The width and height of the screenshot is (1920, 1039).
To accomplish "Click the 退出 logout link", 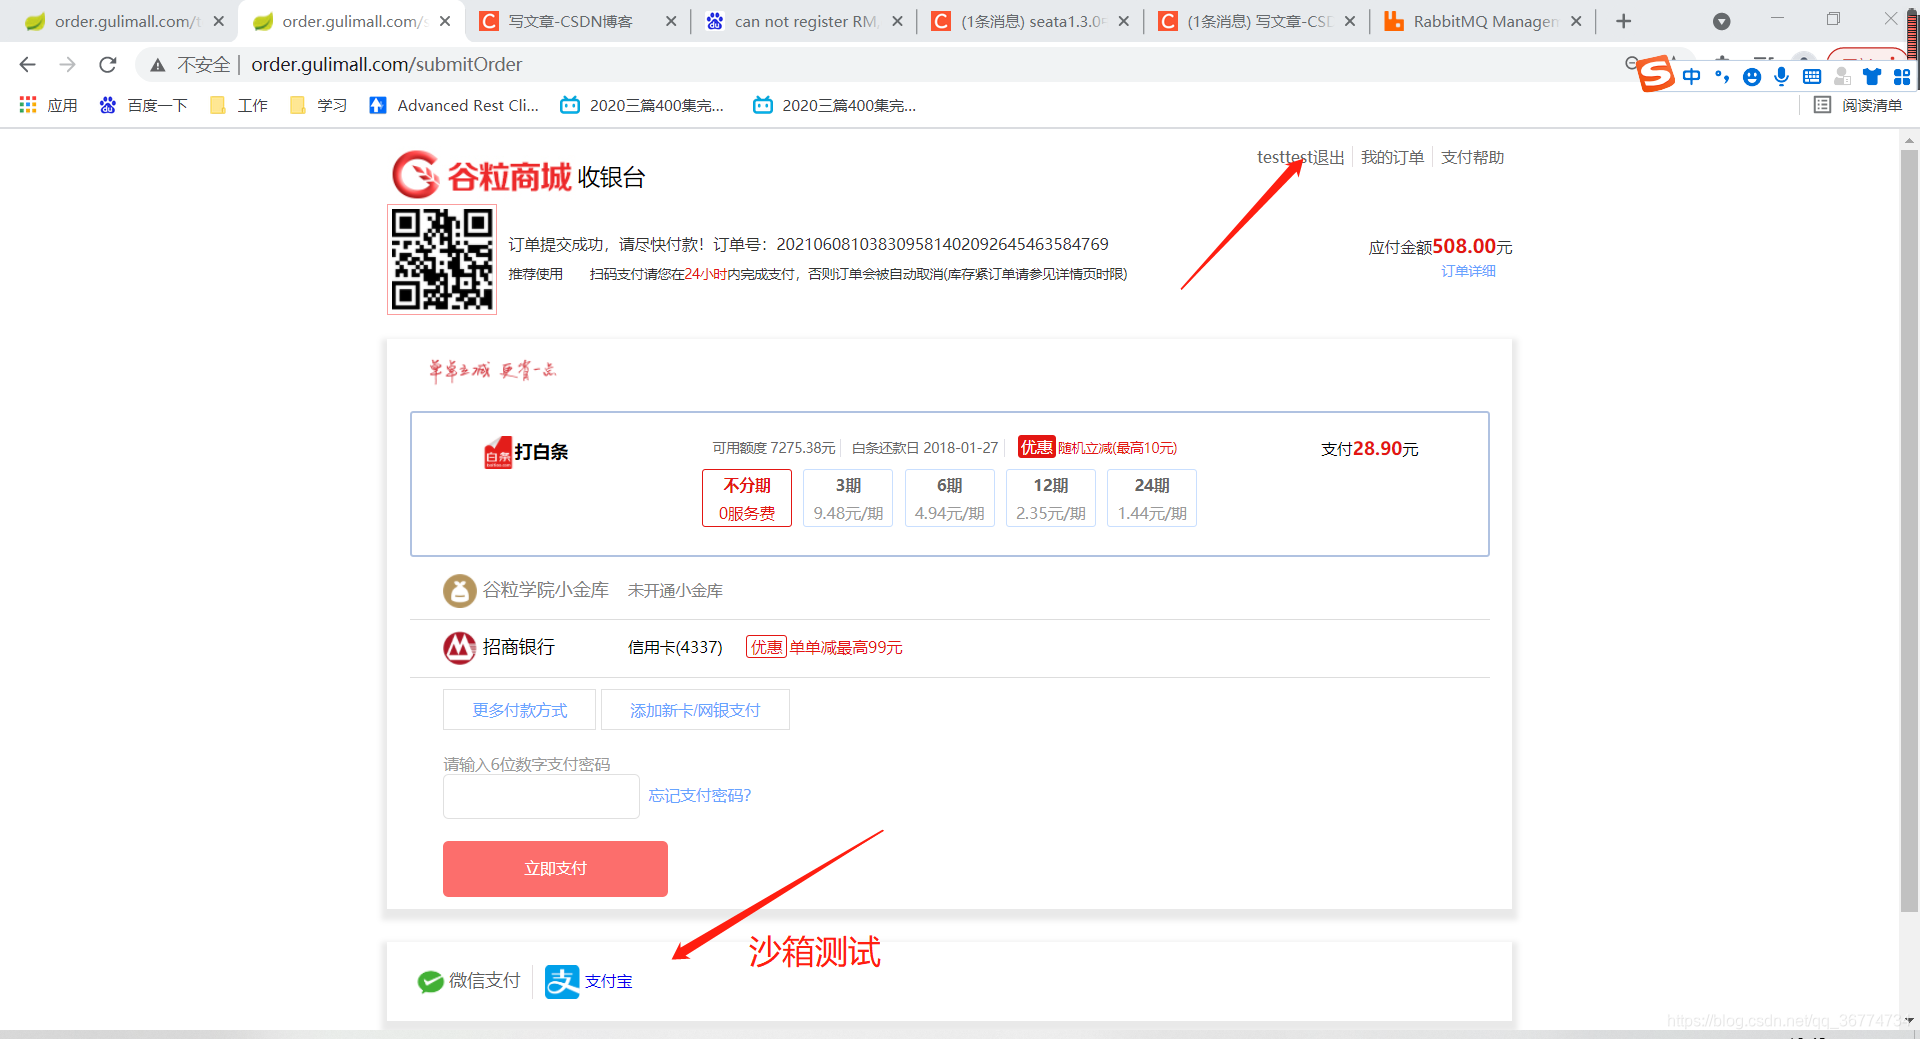I will click(1328, 158).
